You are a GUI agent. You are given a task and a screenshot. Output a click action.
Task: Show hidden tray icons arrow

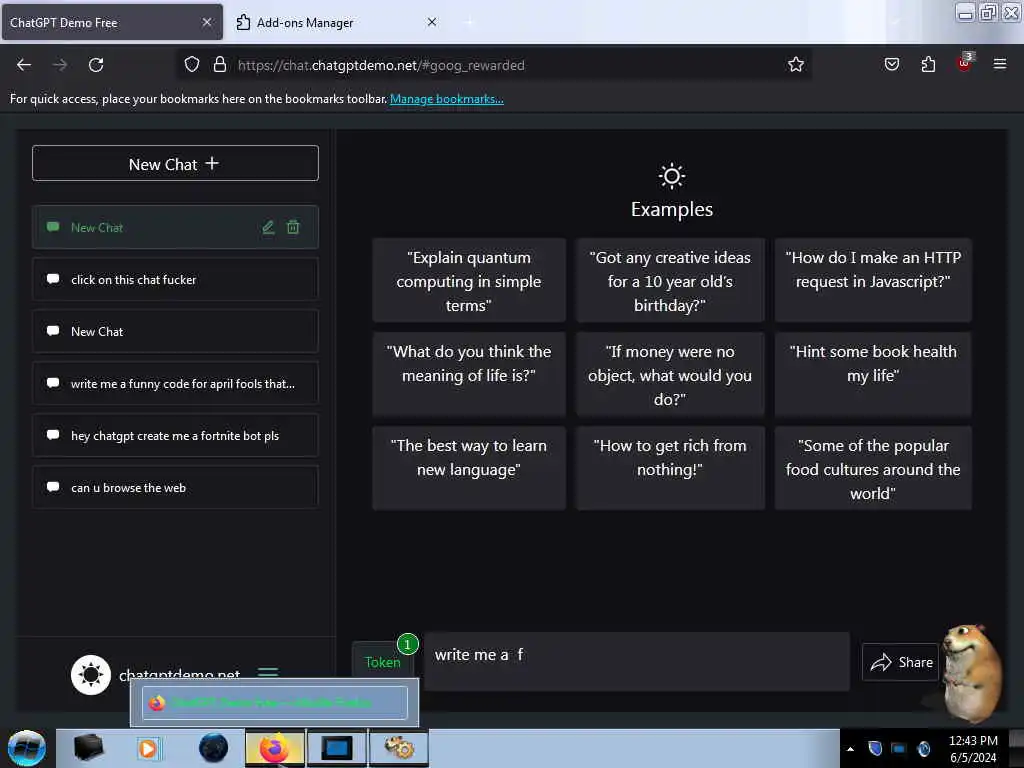pyautogui.click(x=850, y=749)
